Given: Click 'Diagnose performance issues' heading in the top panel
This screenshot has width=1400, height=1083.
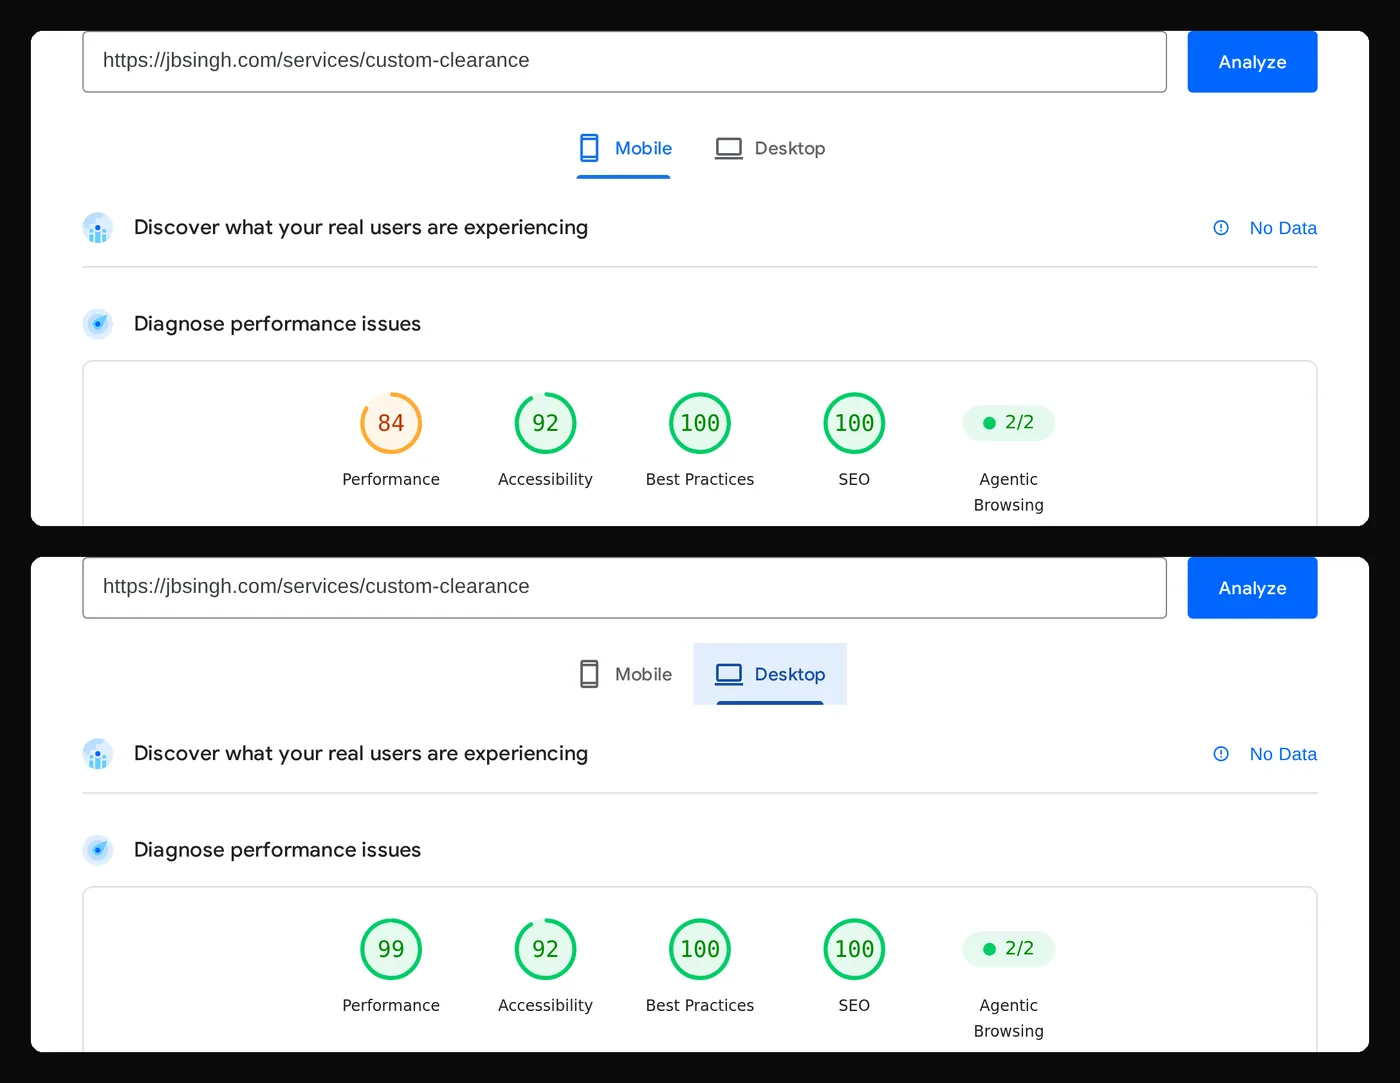Looking at the screenshot, I should point(277,324).
